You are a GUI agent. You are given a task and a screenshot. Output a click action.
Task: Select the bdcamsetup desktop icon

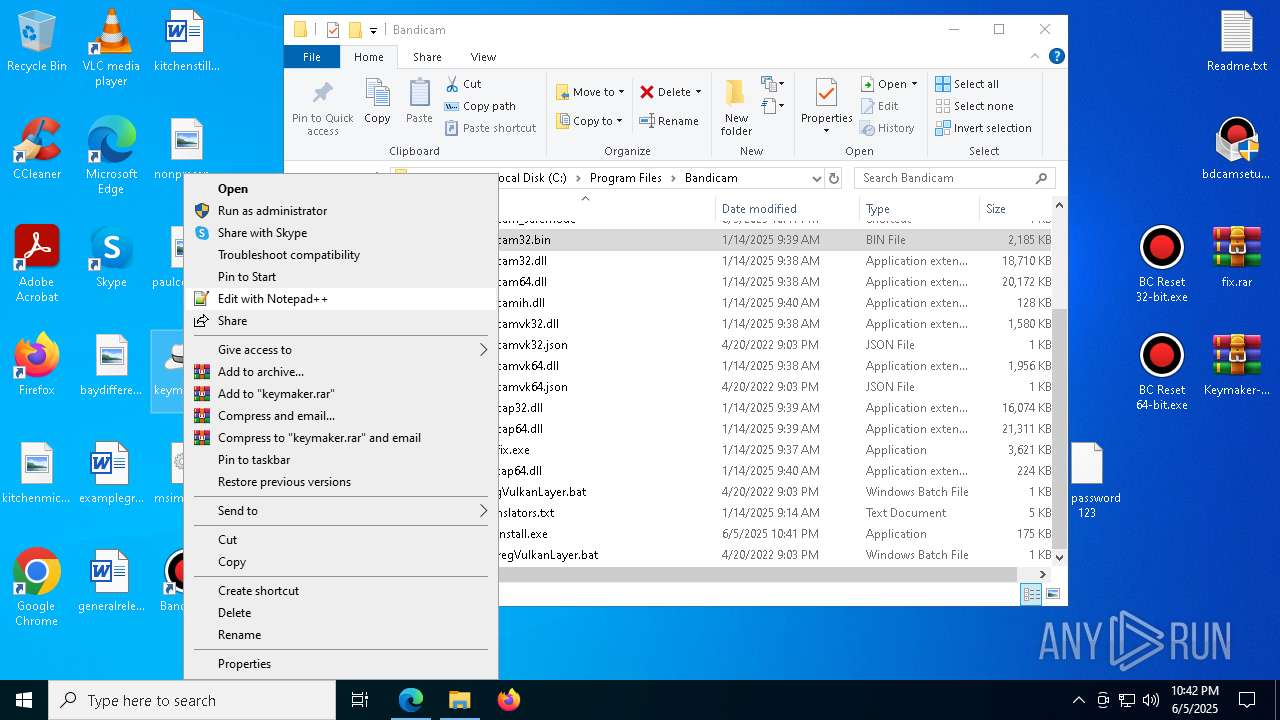click(x=1236, y=150)
